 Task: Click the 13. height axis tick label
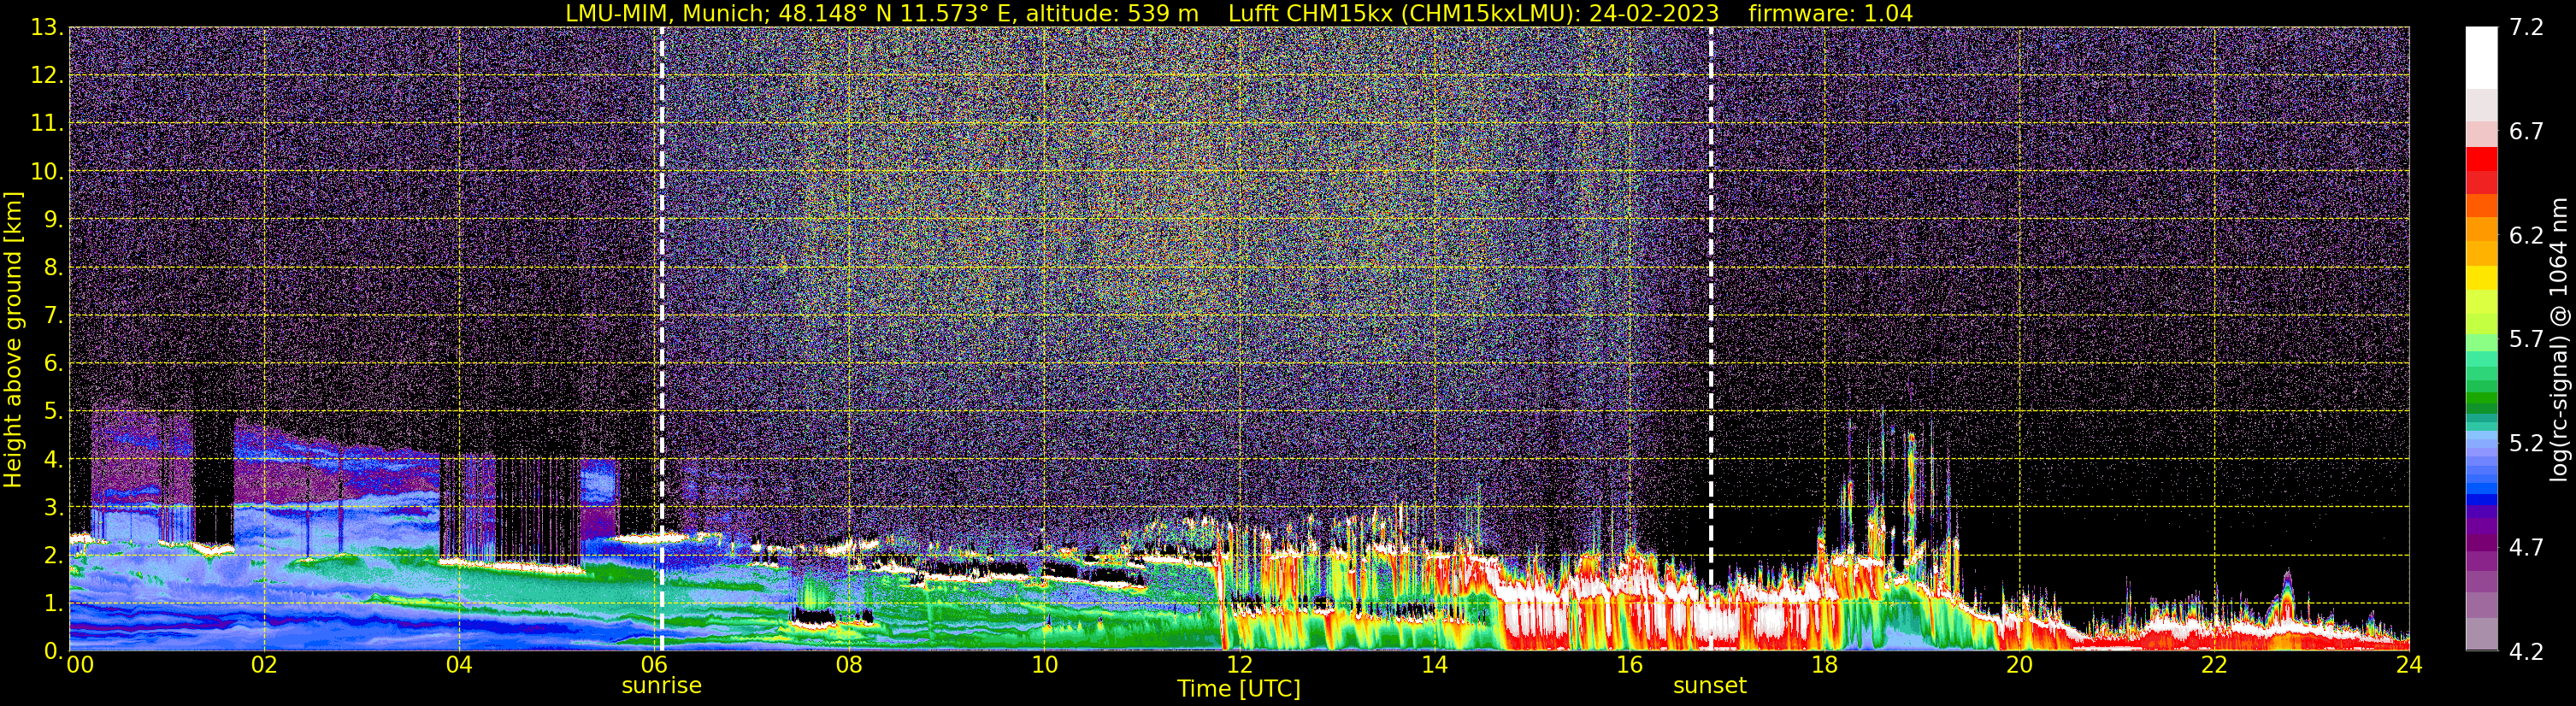click(x=47, y=28)
